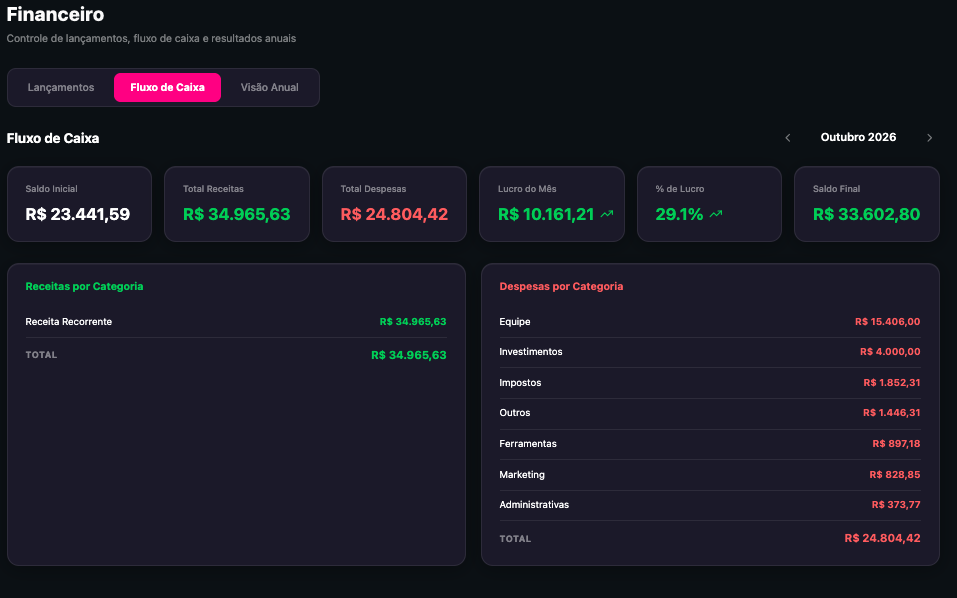957x598 pixels.
Task: Select the Outros expense label
Action: (x=515, y=412)
